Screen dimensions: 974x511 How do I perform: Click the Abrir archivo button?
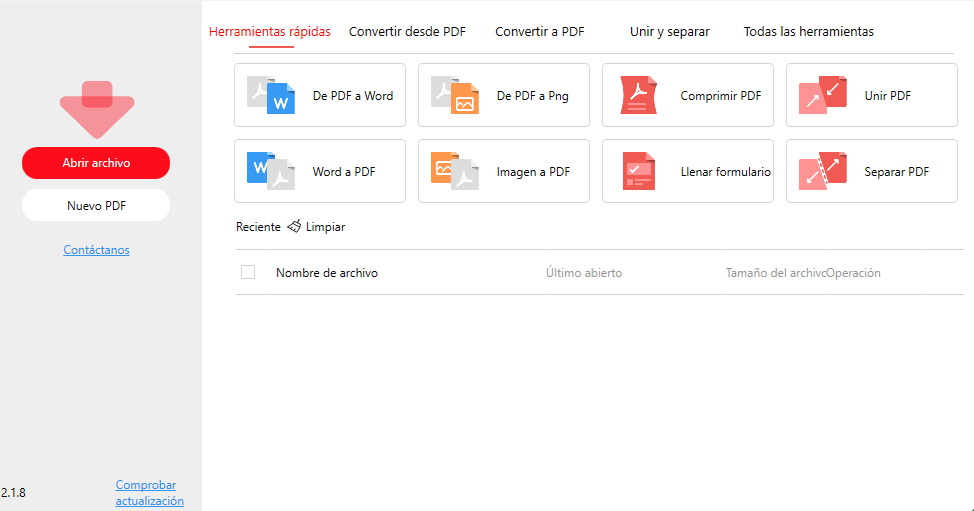tap(96, 163)
